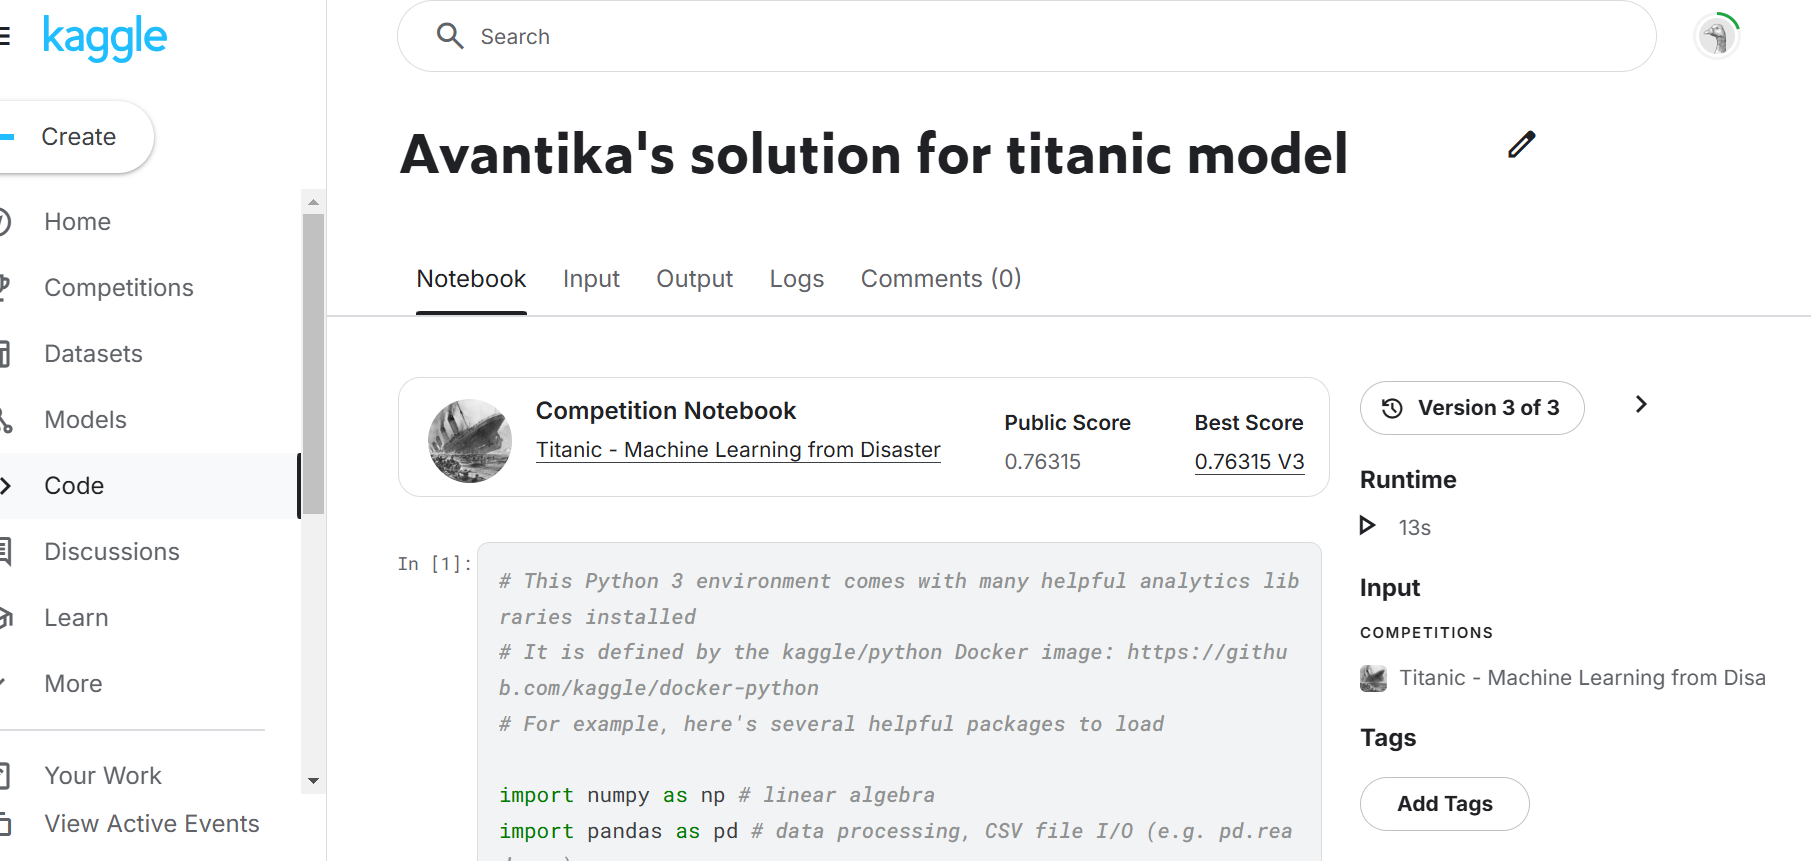This screenshot has height=861, width=1811.
Task: Click View Active Events
Action: click(x=152, y=824)
